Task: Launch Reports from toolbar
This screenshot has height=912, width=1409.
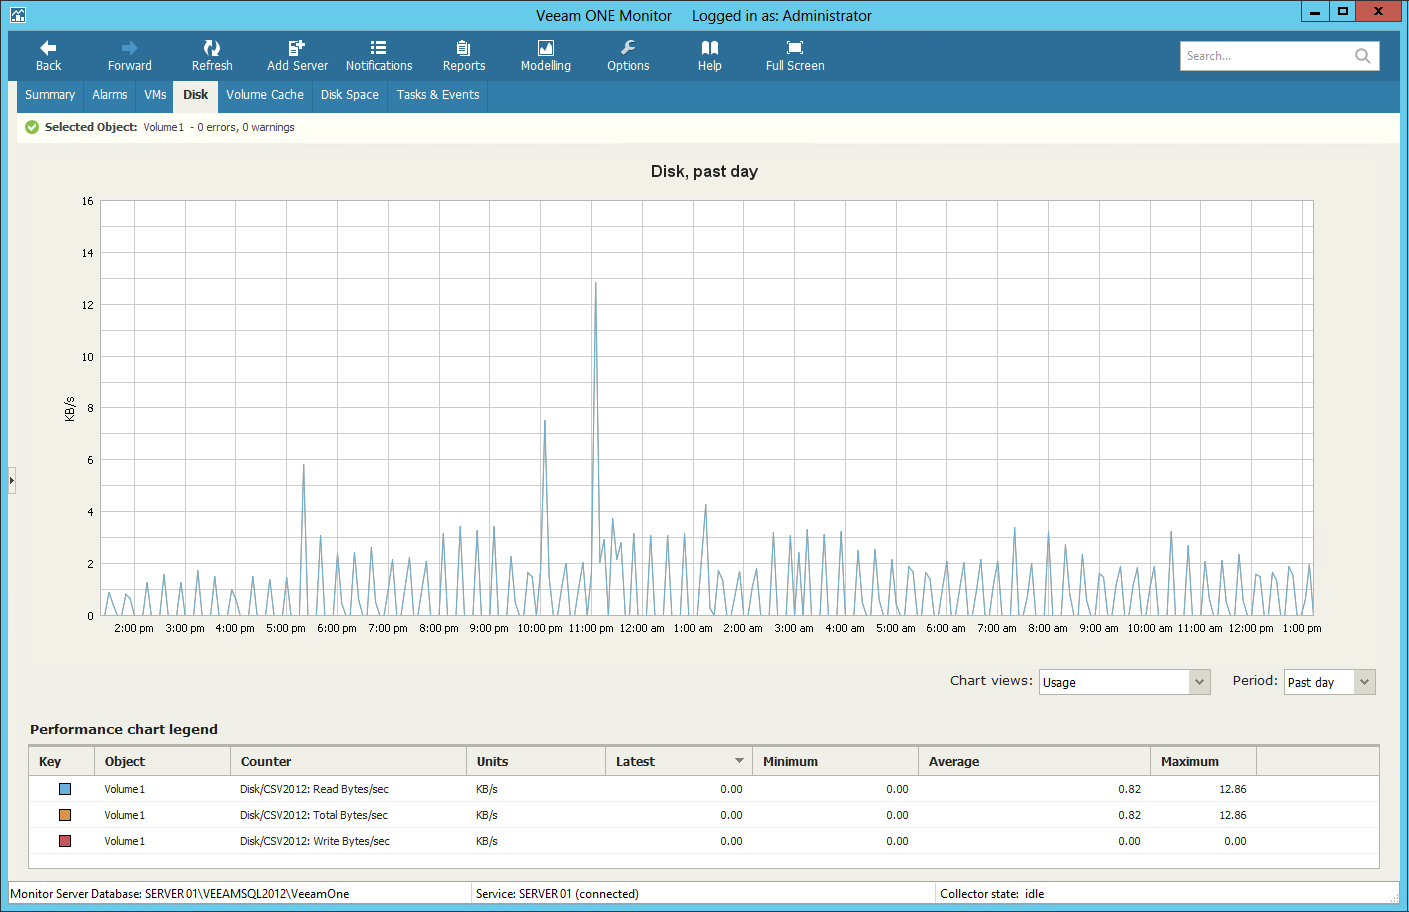Action: (464, 56)
